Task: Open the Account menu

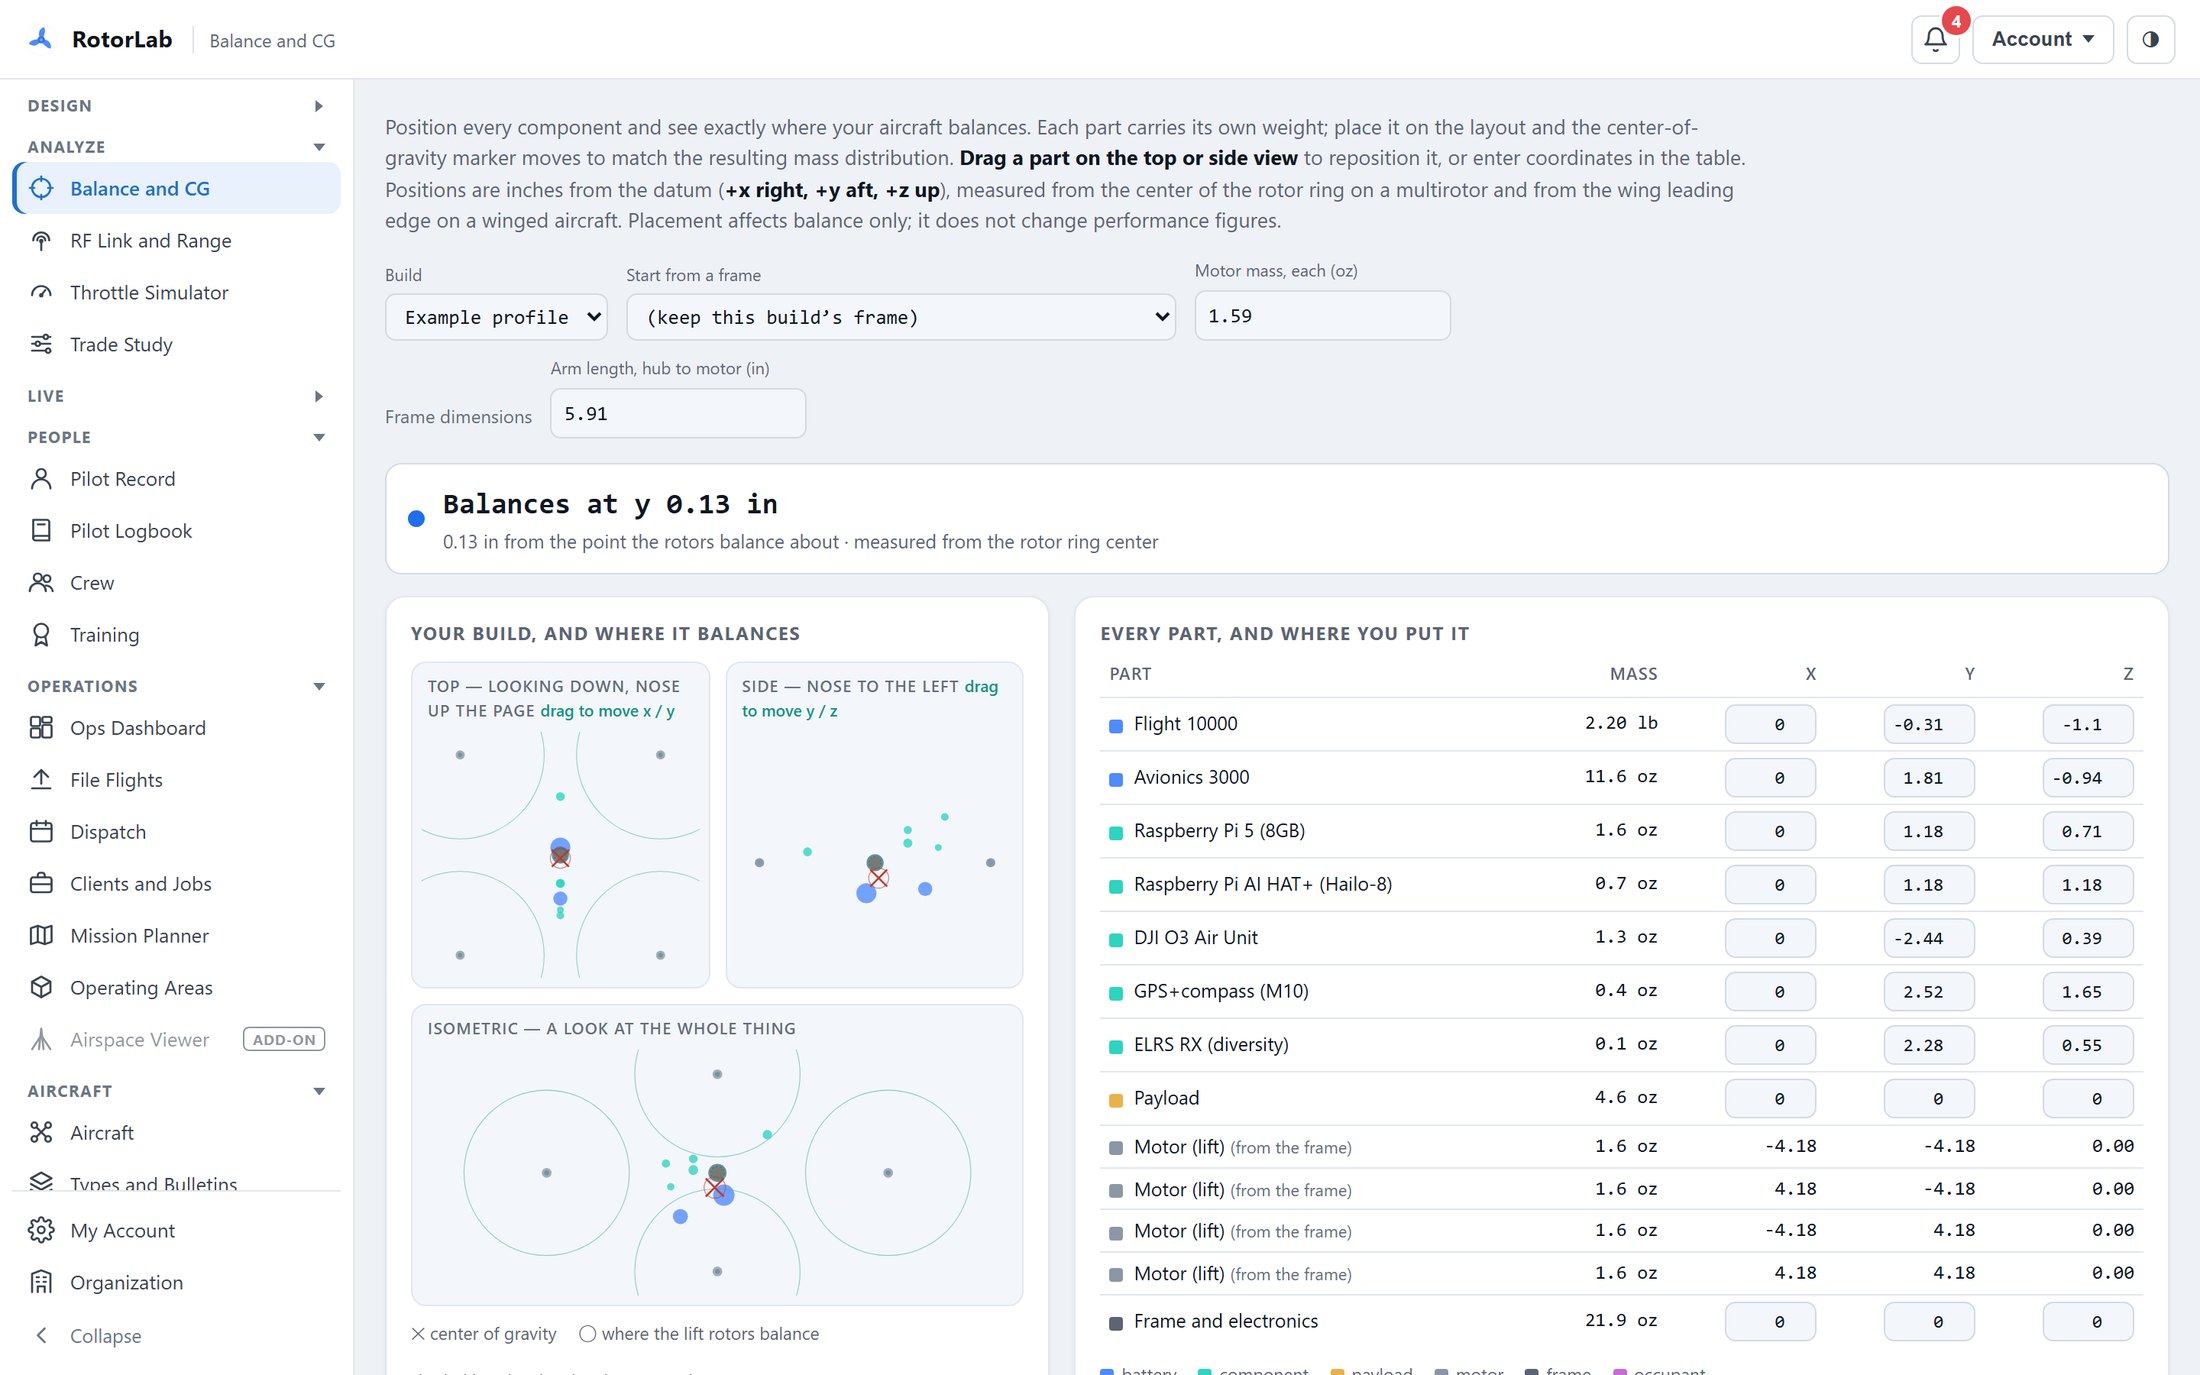Action: click(x=2042, y=40)
